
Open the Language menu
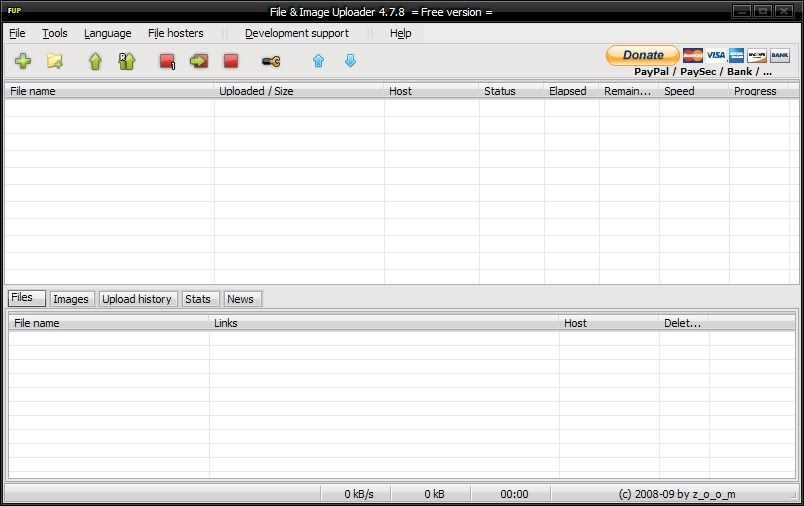[x=107, y=33]
